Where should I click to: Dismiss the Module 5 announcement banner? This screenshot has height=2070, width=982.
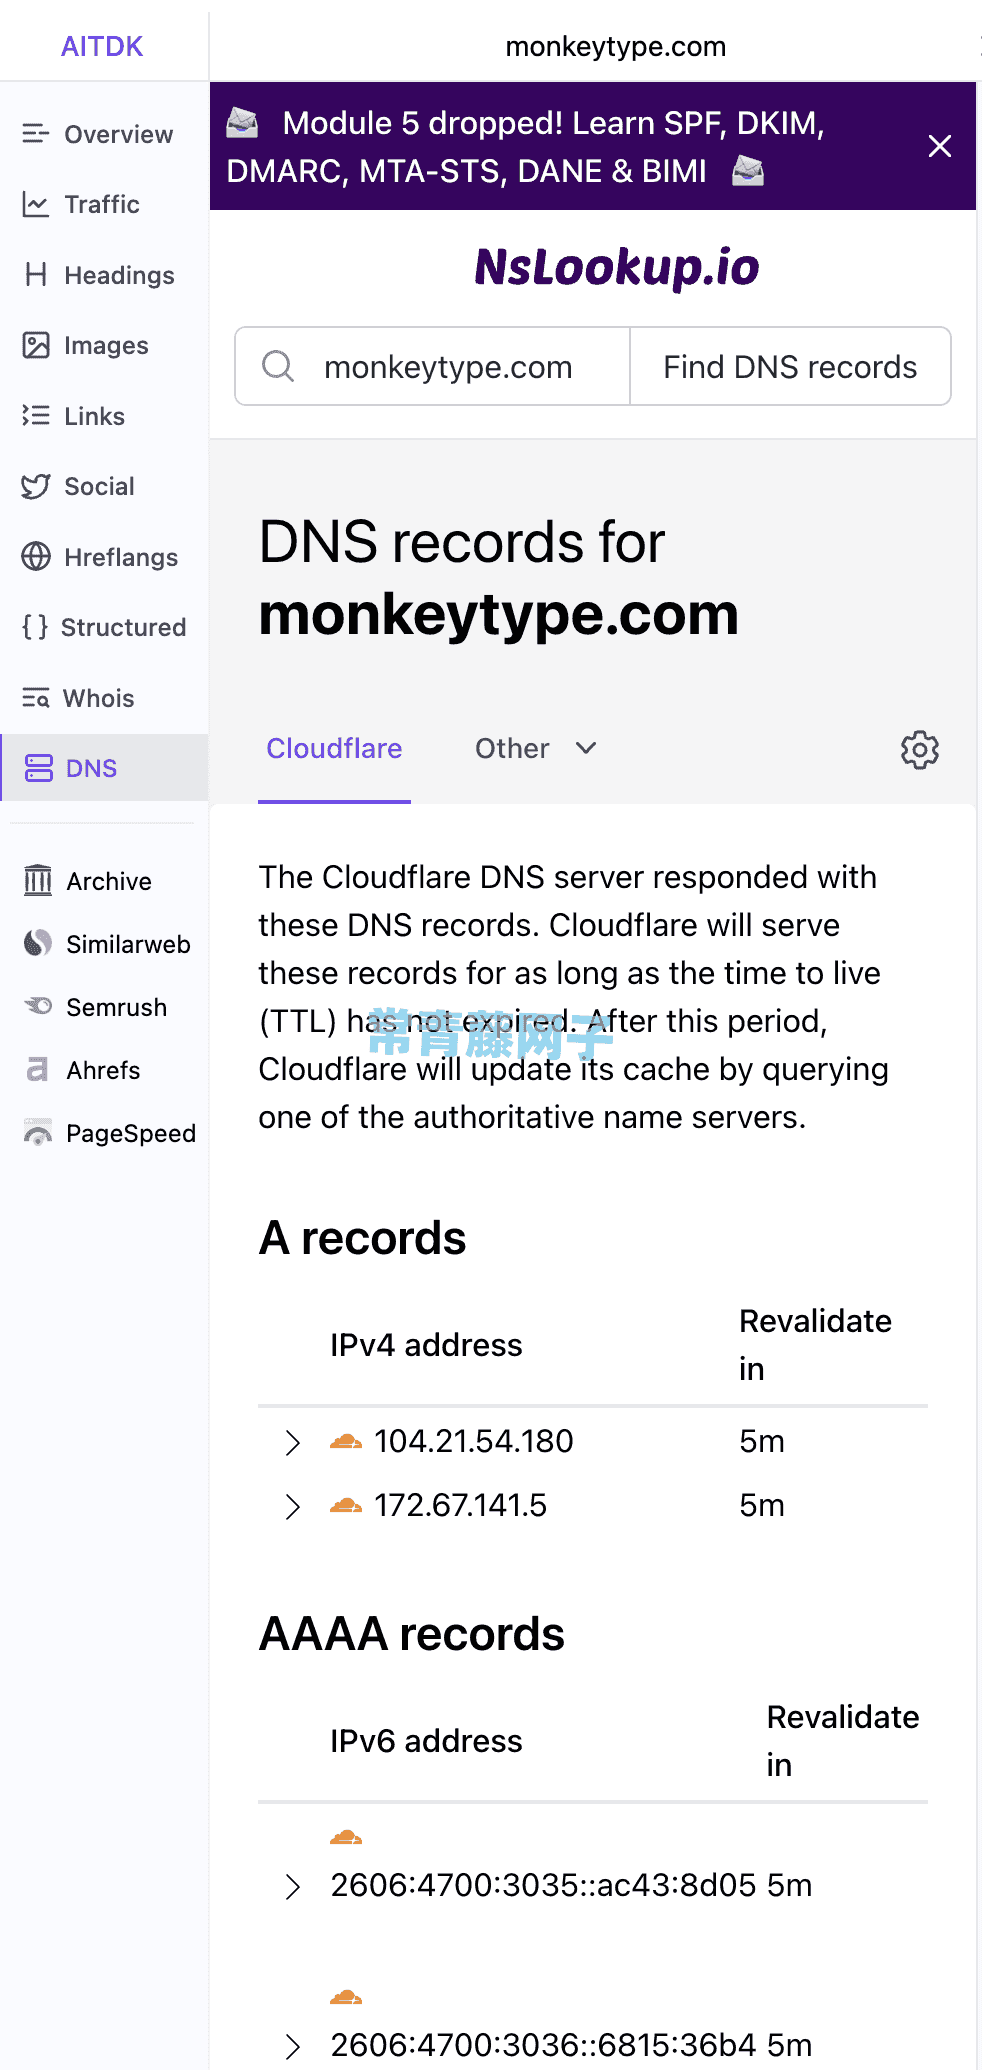(939, 146)
